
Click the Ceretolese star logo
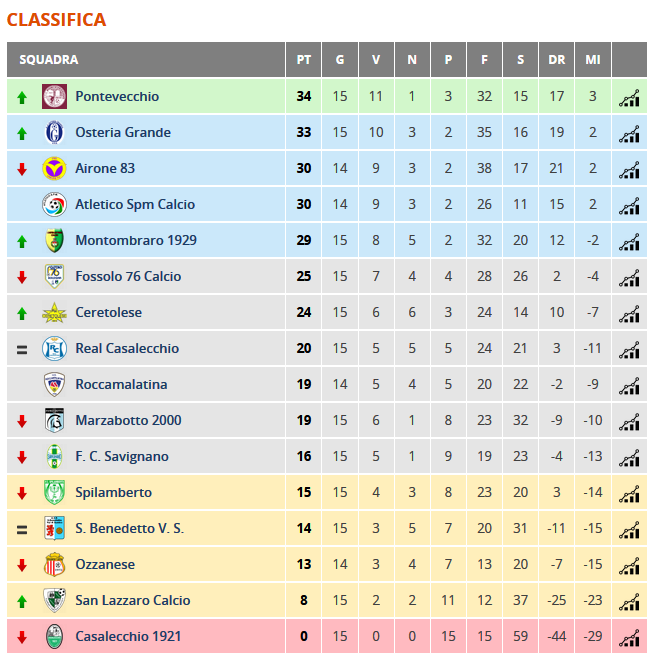point(54,313)
